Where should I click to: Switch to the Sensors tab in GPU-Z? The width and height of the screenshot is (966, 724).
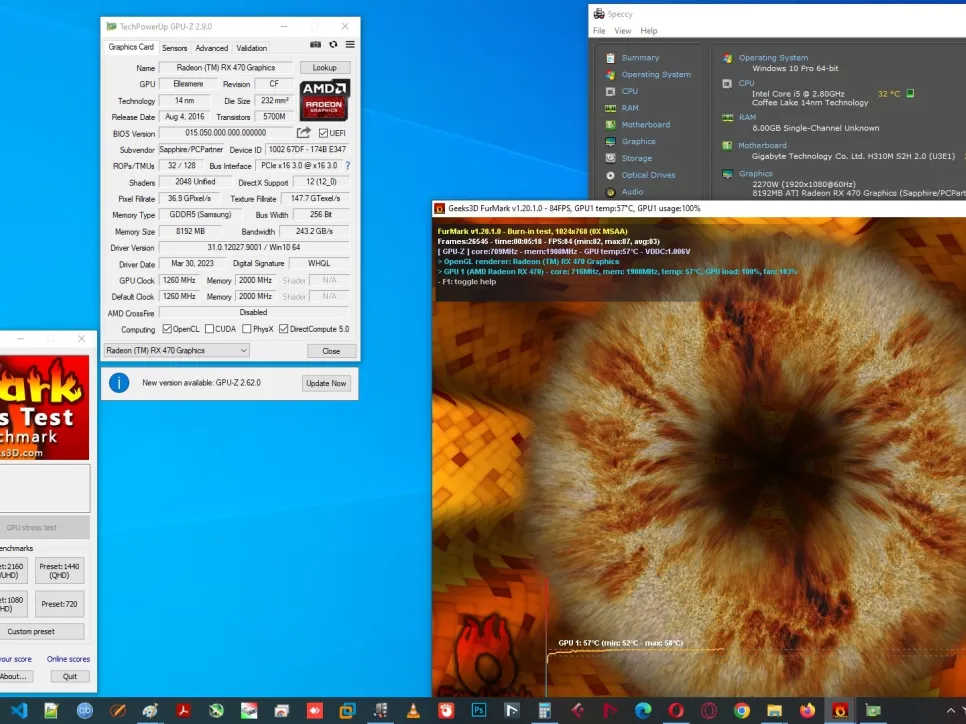(x=174, y=48)
